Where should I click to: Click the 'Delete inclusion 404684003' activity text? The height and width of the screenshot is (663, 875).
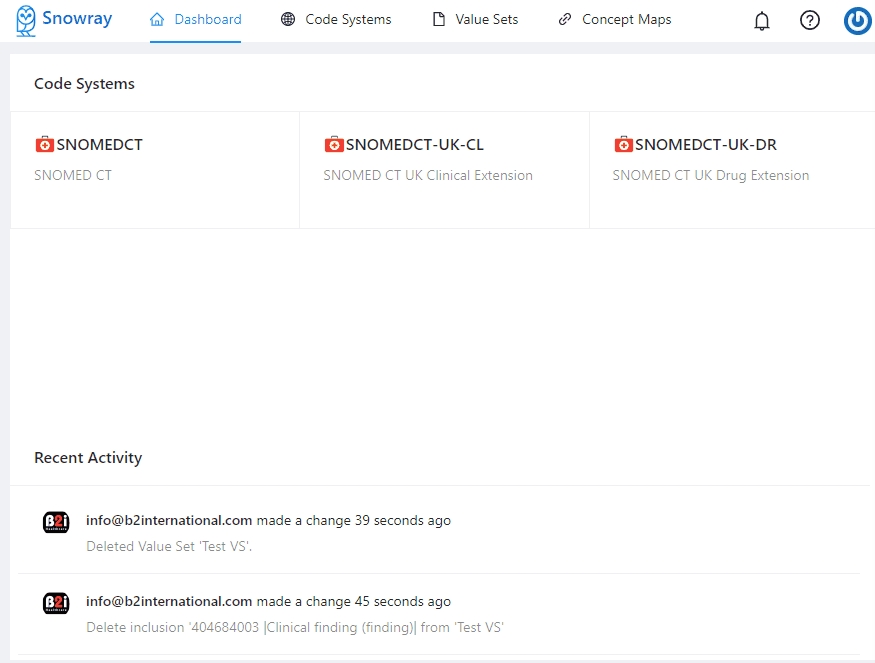coord(294,628)
